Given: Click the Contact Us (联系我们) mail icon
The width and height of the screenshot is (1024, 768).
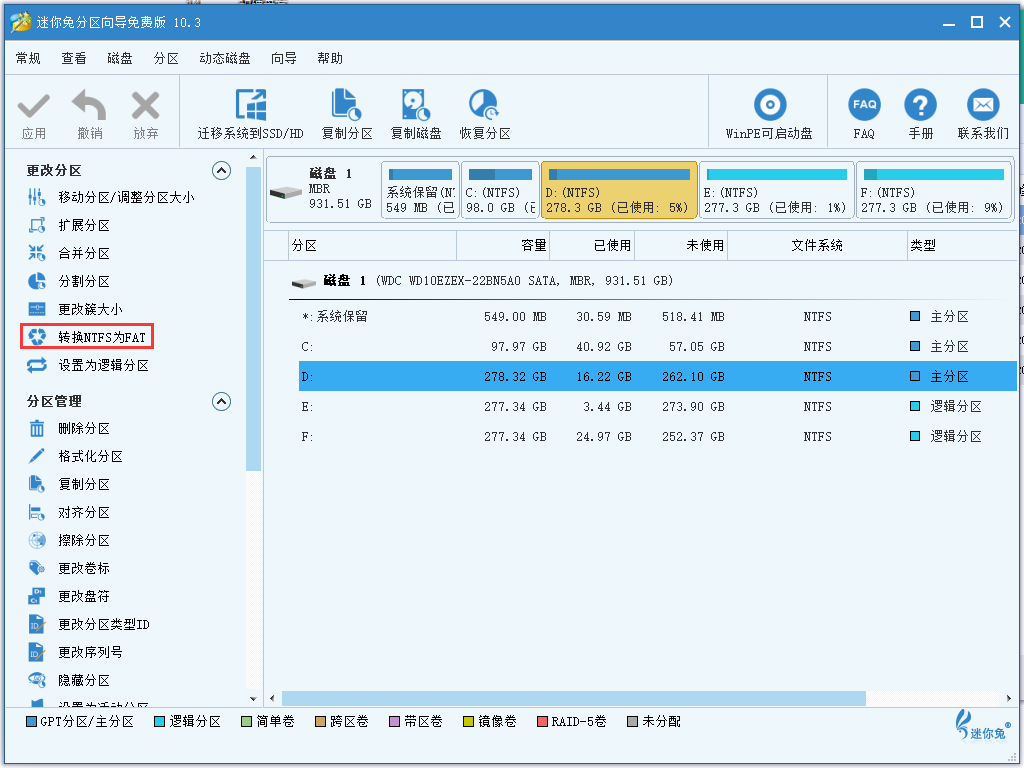Looking at the screenshot, I should (x=983, y=104).
